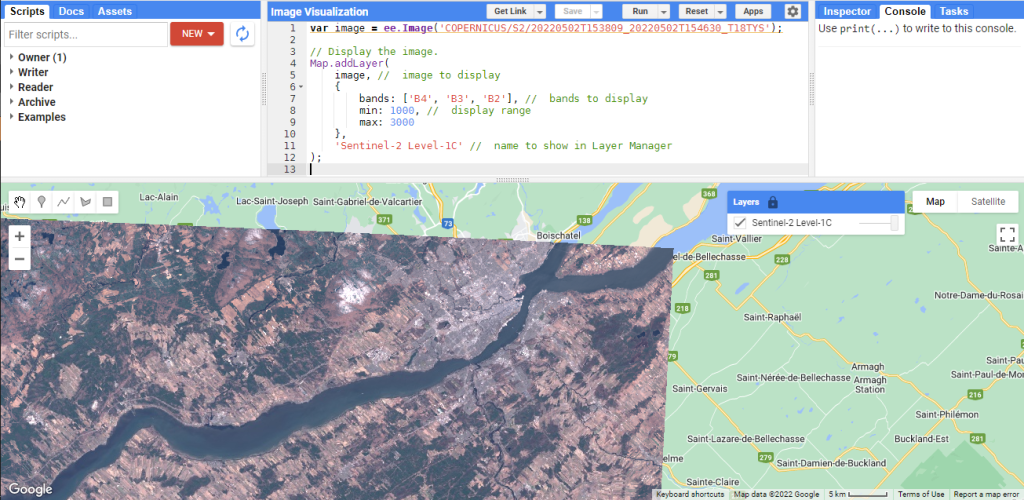Screen dimensions: 1024x500
Task: Click the Filter scripts search field
Action: (x=86, y=34)
